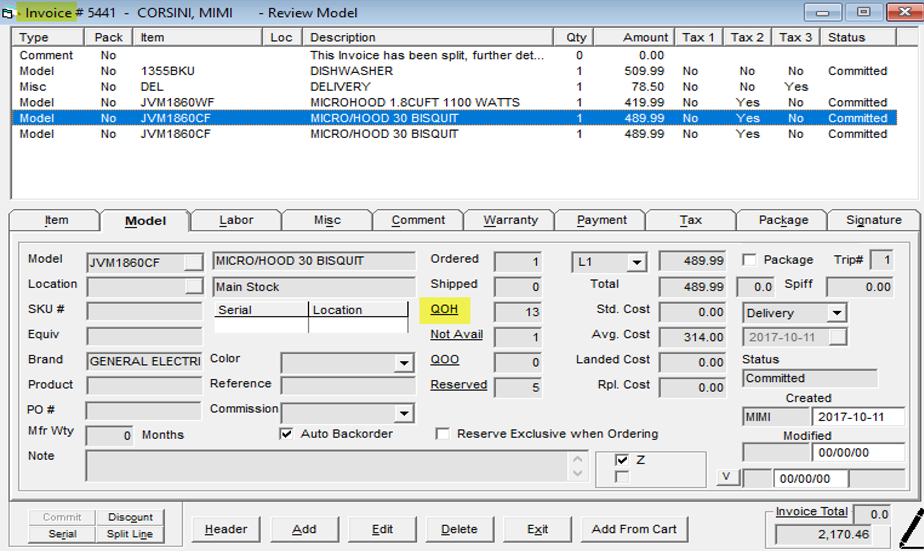Uncheck the Z checkbox
This screenshot has width=924, height=554.
coord(621,460)
